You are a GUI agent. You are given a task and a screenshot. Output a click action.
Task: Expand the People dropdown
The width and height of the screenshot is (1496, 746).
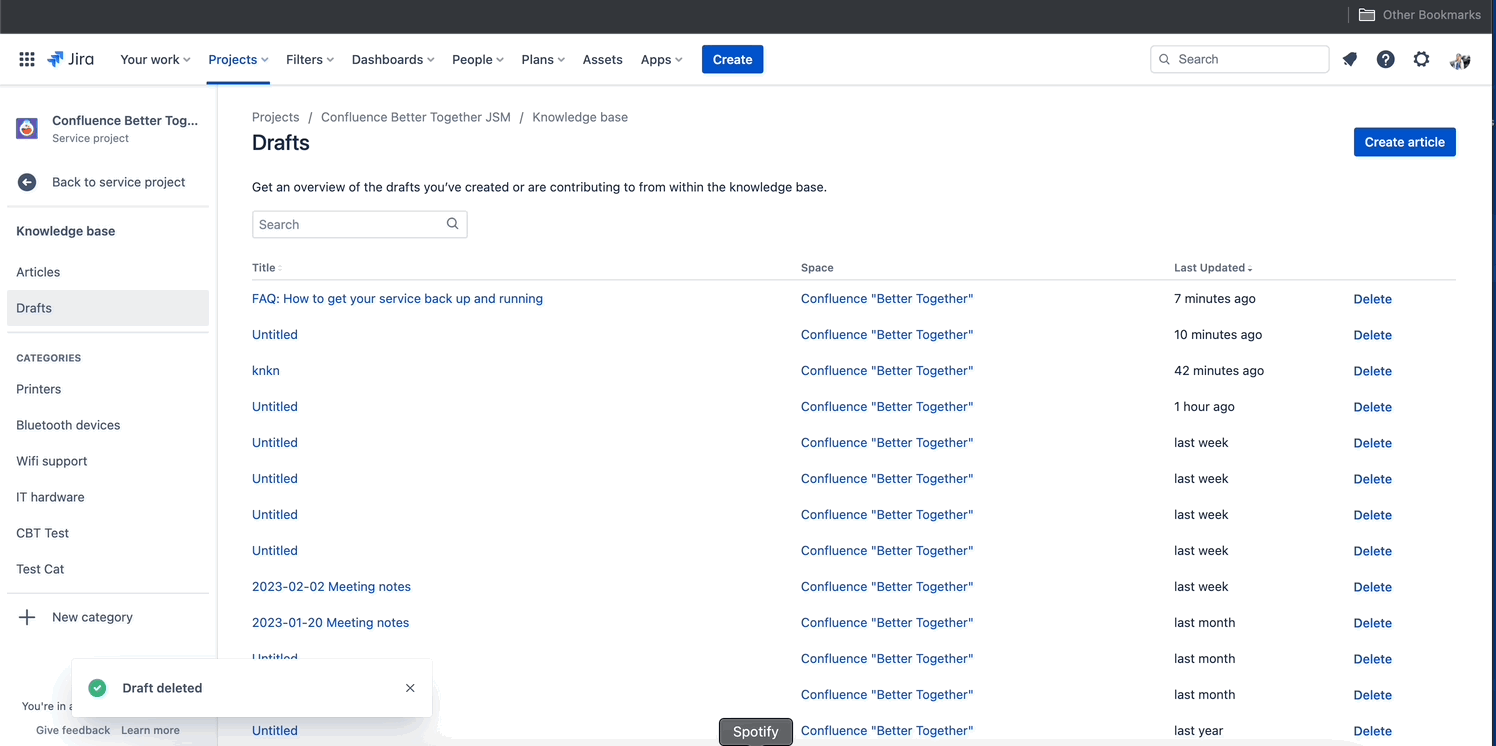478,60
